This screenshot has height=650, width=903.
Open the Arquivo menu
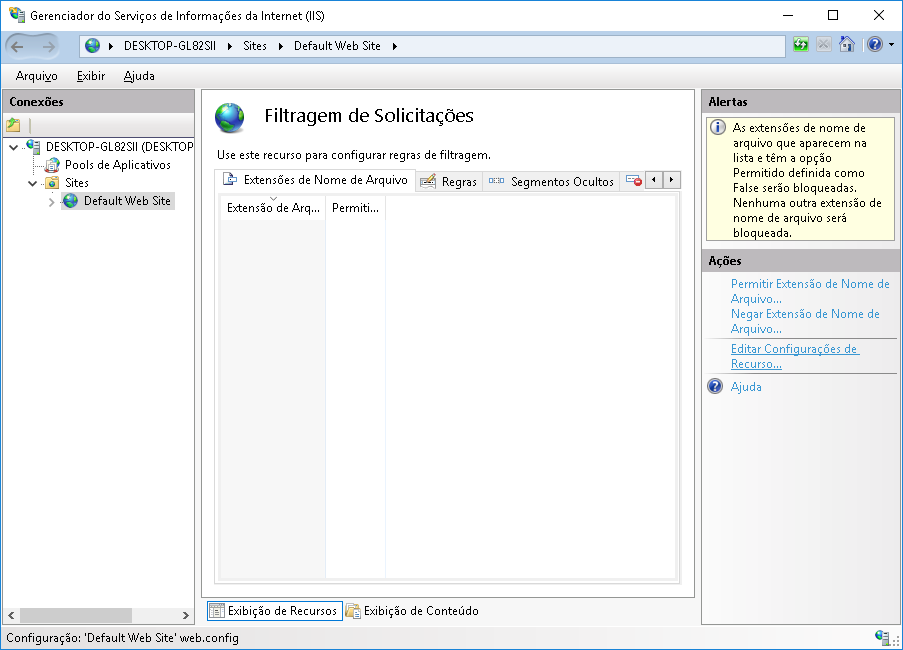(36, 76)
